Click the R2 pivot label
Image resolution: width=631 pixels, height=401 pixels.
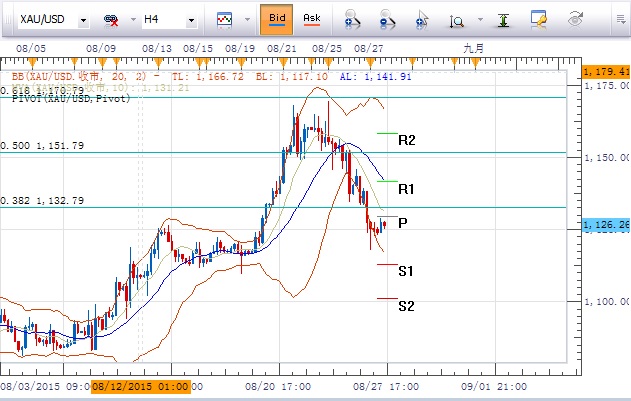coord(406,140)
